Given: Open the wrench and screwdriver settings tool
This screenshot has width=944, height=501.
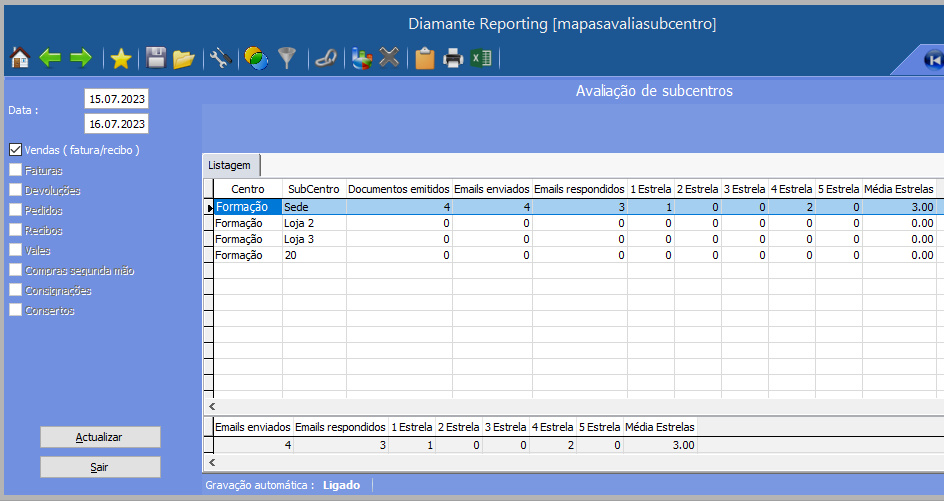Looking at the screenshot, I should click(x=220, y=59).
